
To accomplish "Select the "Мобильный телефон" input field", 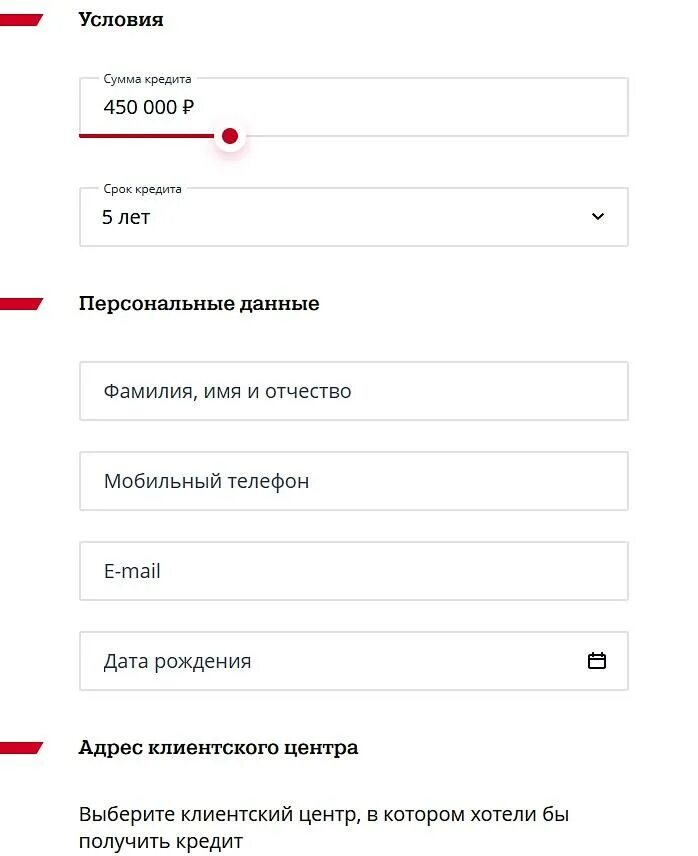I will pos(353,481).
